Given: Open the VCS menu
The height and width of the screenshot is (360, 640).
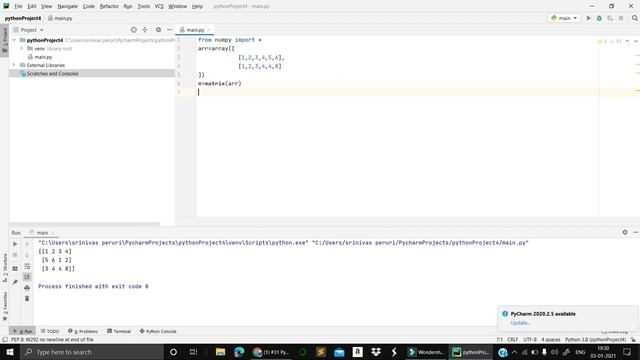Looking at the screenshot, I should point(159,6).
